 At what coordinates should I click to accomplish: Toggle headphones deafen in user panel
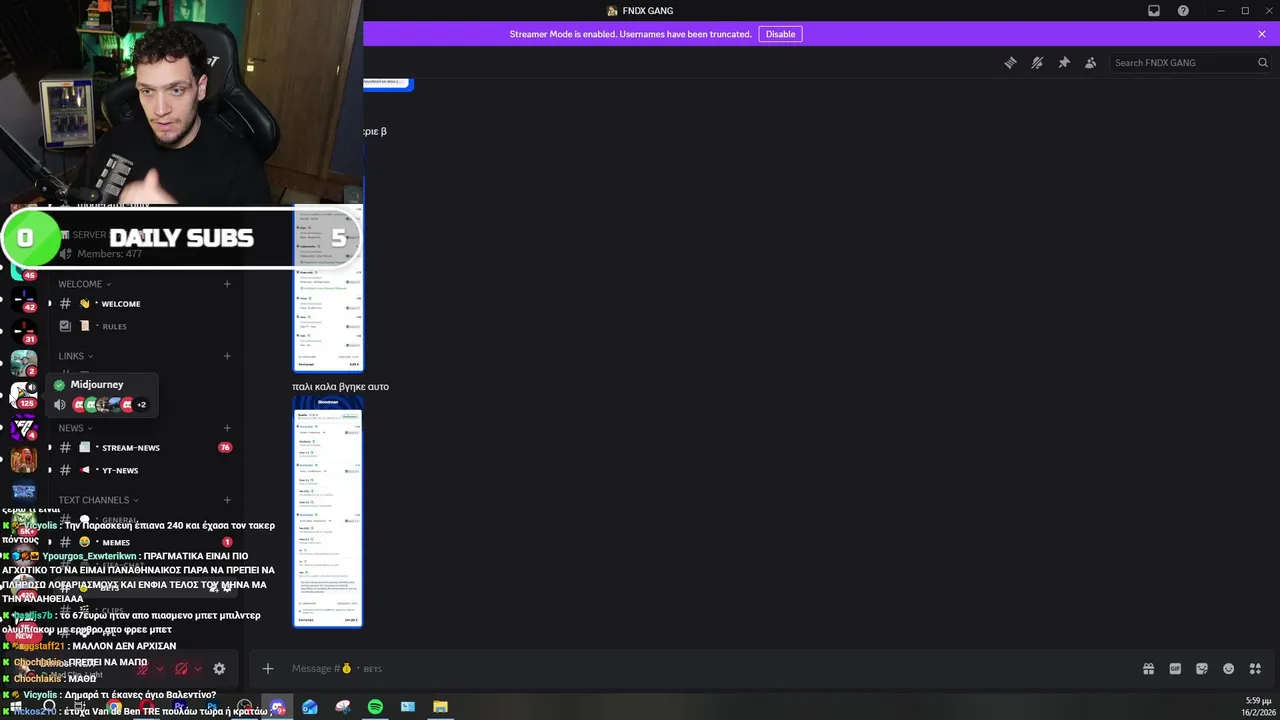(x=181, y=669)
